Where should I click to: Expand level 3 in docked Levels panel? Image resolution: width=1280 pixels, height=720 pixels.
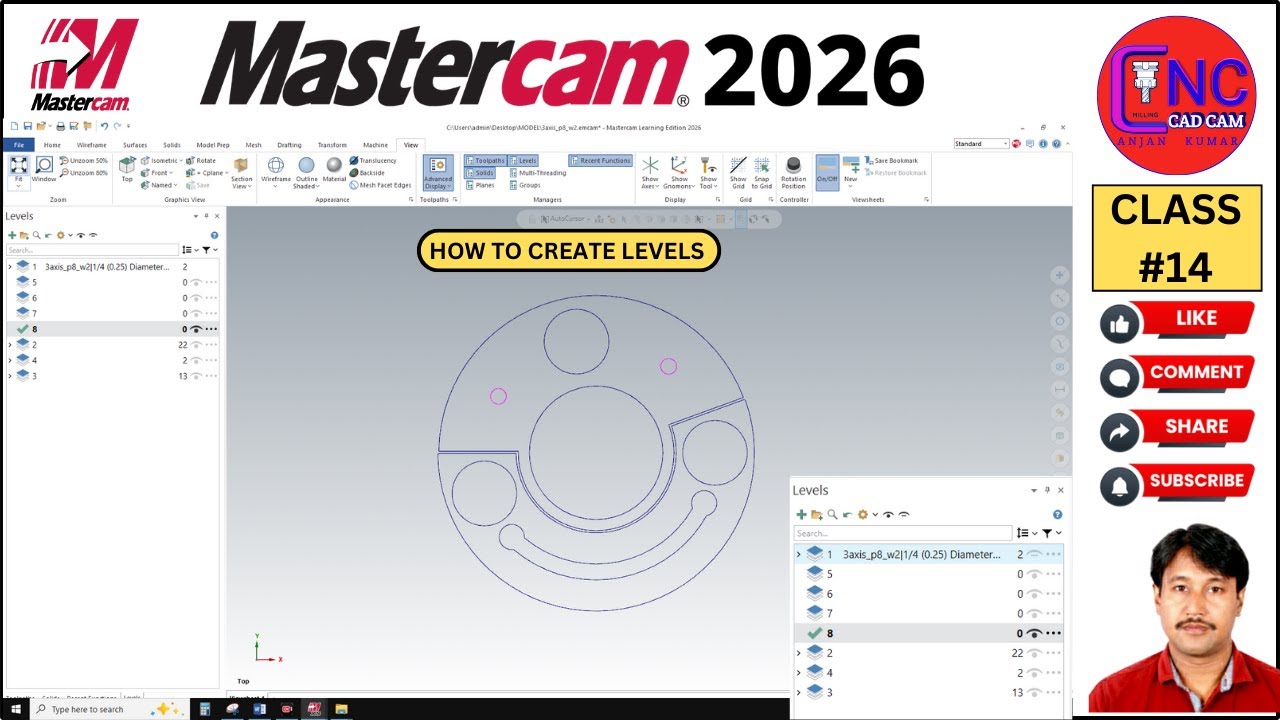10,376
